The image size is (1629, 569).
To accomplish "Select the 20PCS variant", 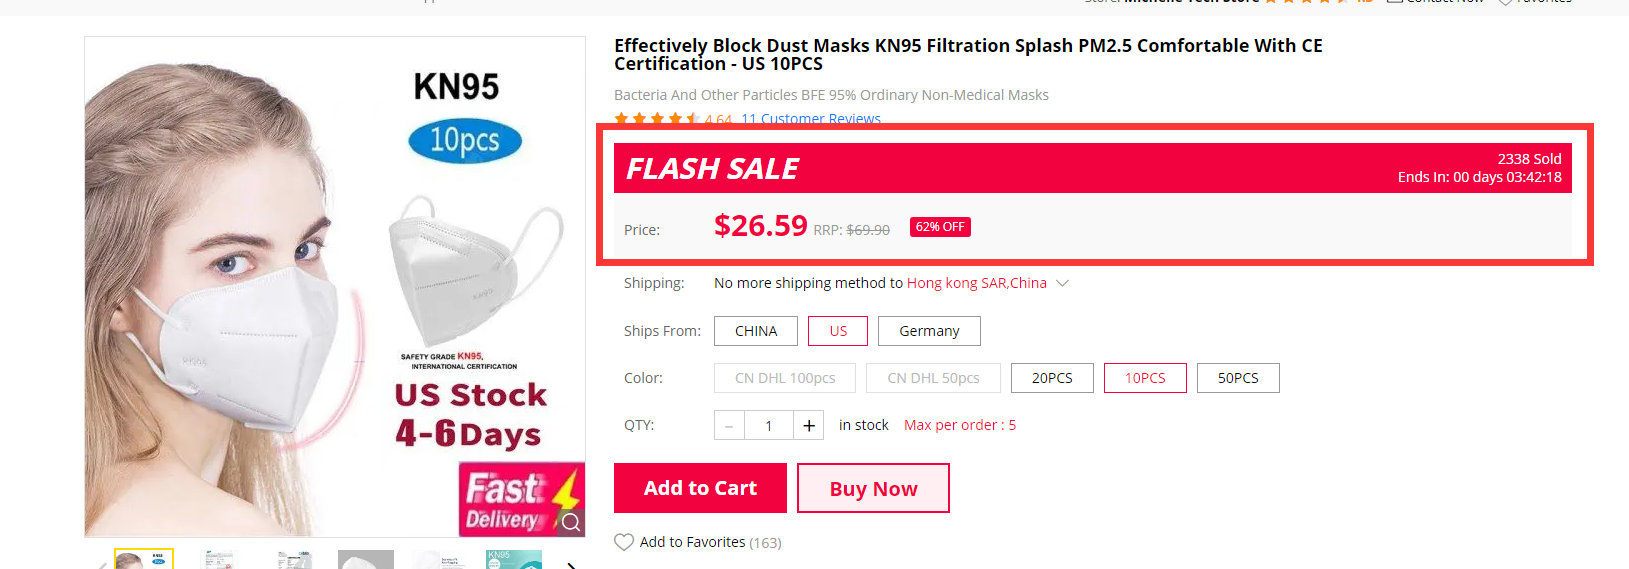I will point(1052,378).
